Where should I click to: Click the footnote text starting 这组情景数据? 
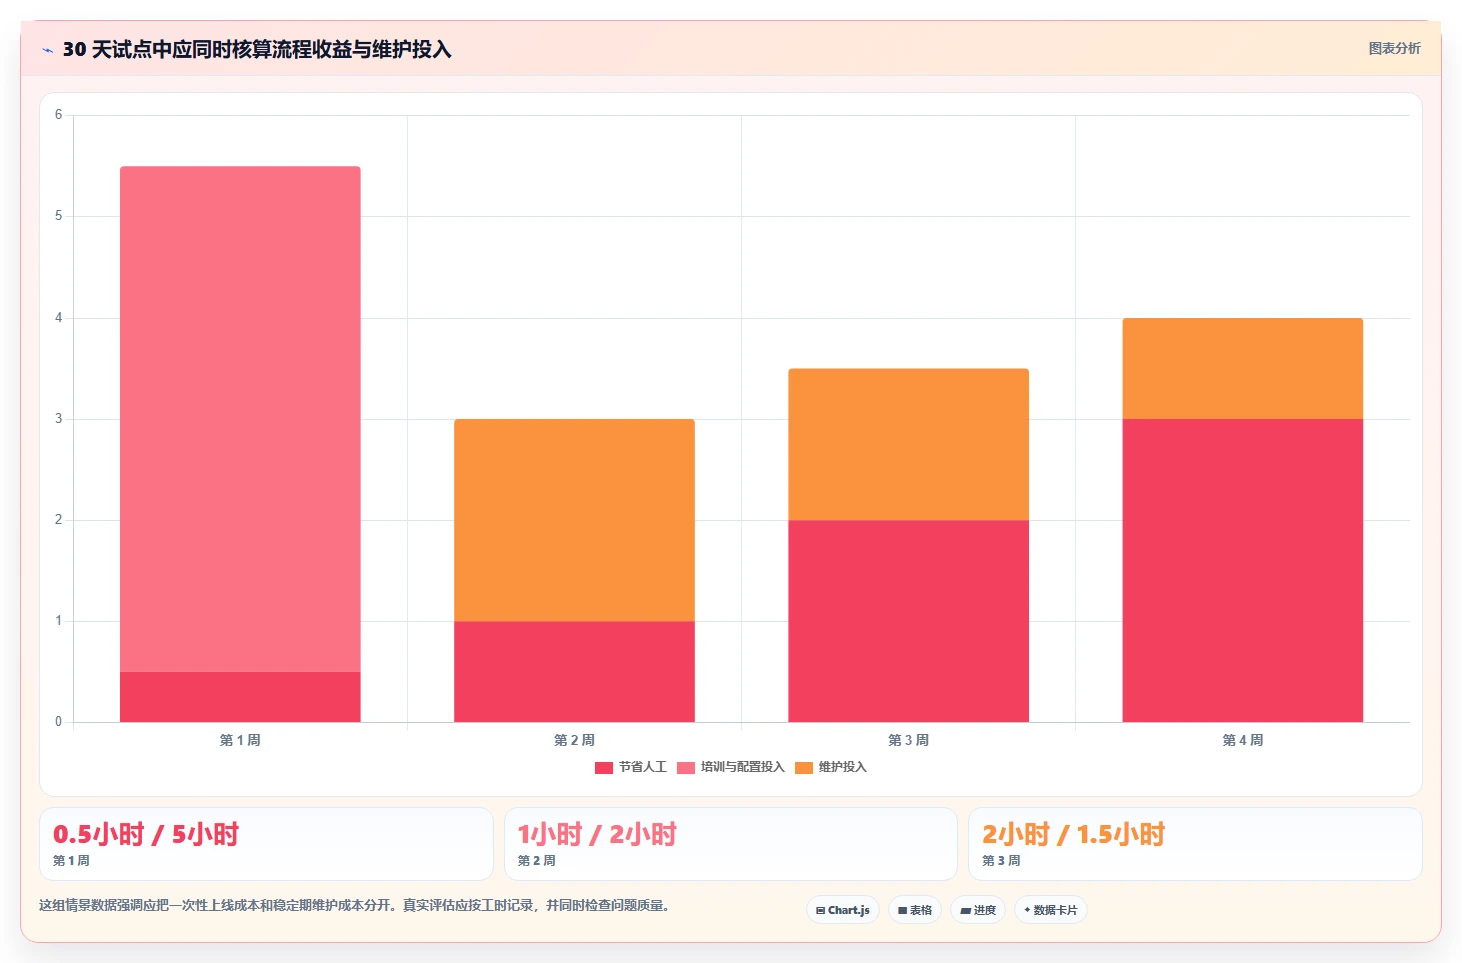(355, 905)
